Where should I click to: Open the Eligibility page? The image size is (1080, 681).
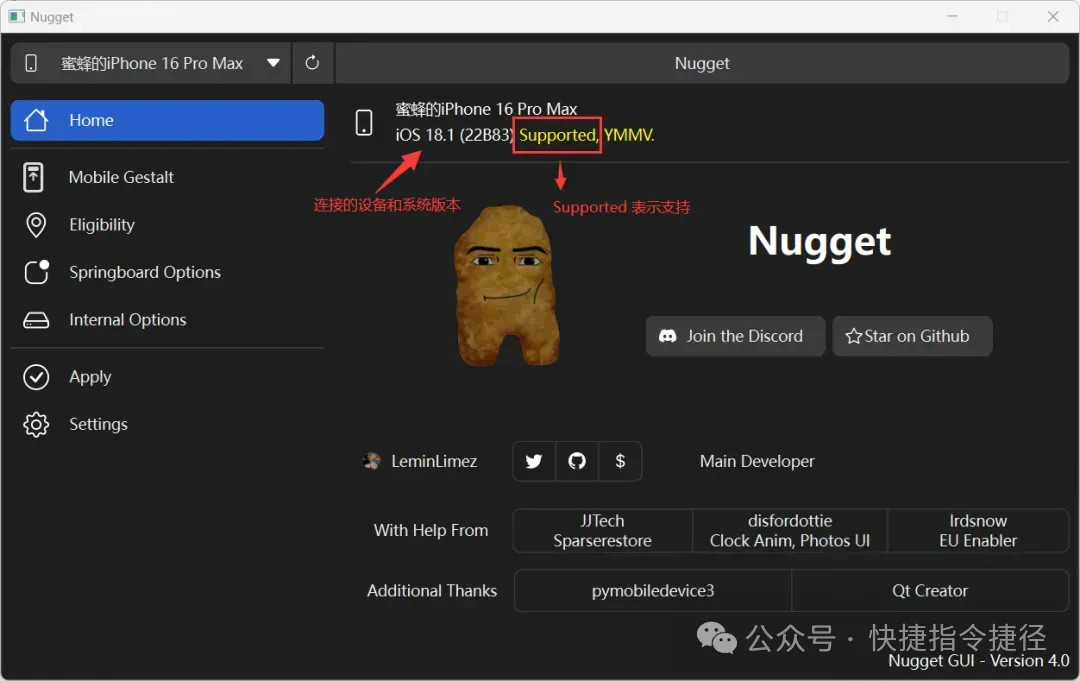(167, 224)
